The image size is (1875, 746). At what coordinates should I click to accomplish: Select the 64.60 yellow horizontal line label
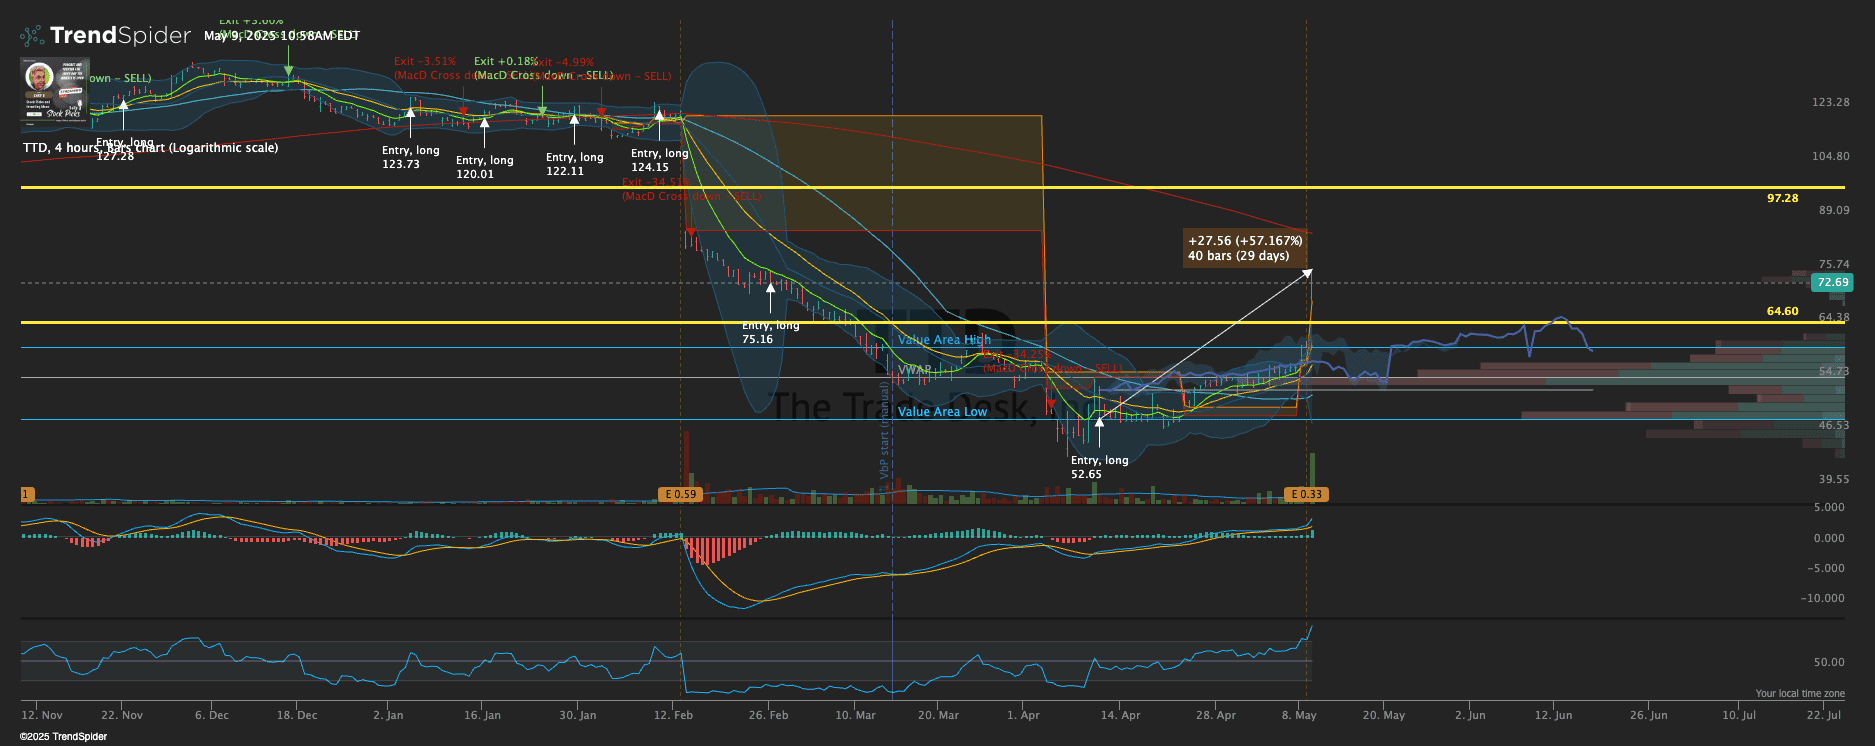point(1782,311)
